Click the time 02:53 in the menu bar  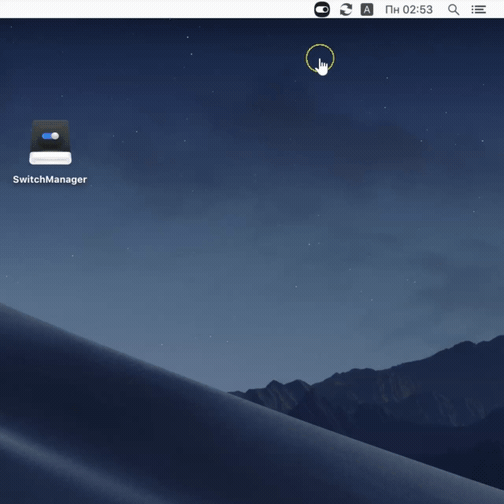click(418, 9)
